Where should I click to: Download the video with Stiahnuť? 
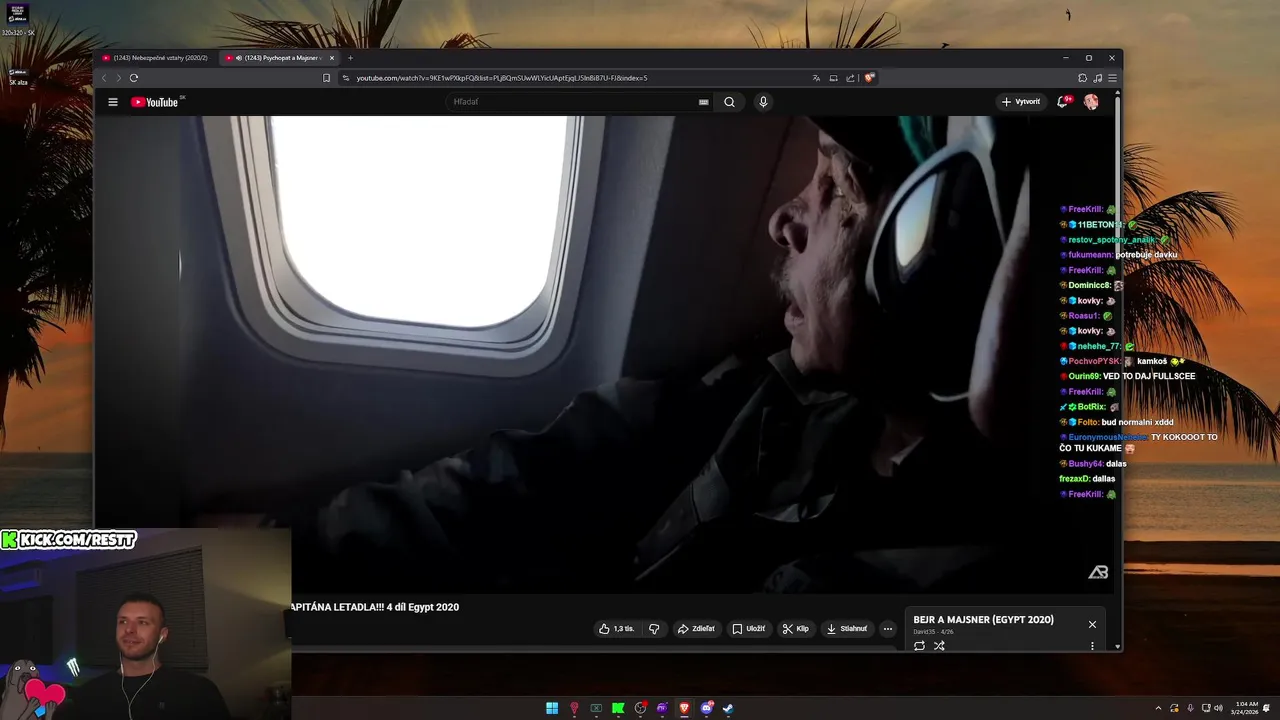tap(847, 629)
